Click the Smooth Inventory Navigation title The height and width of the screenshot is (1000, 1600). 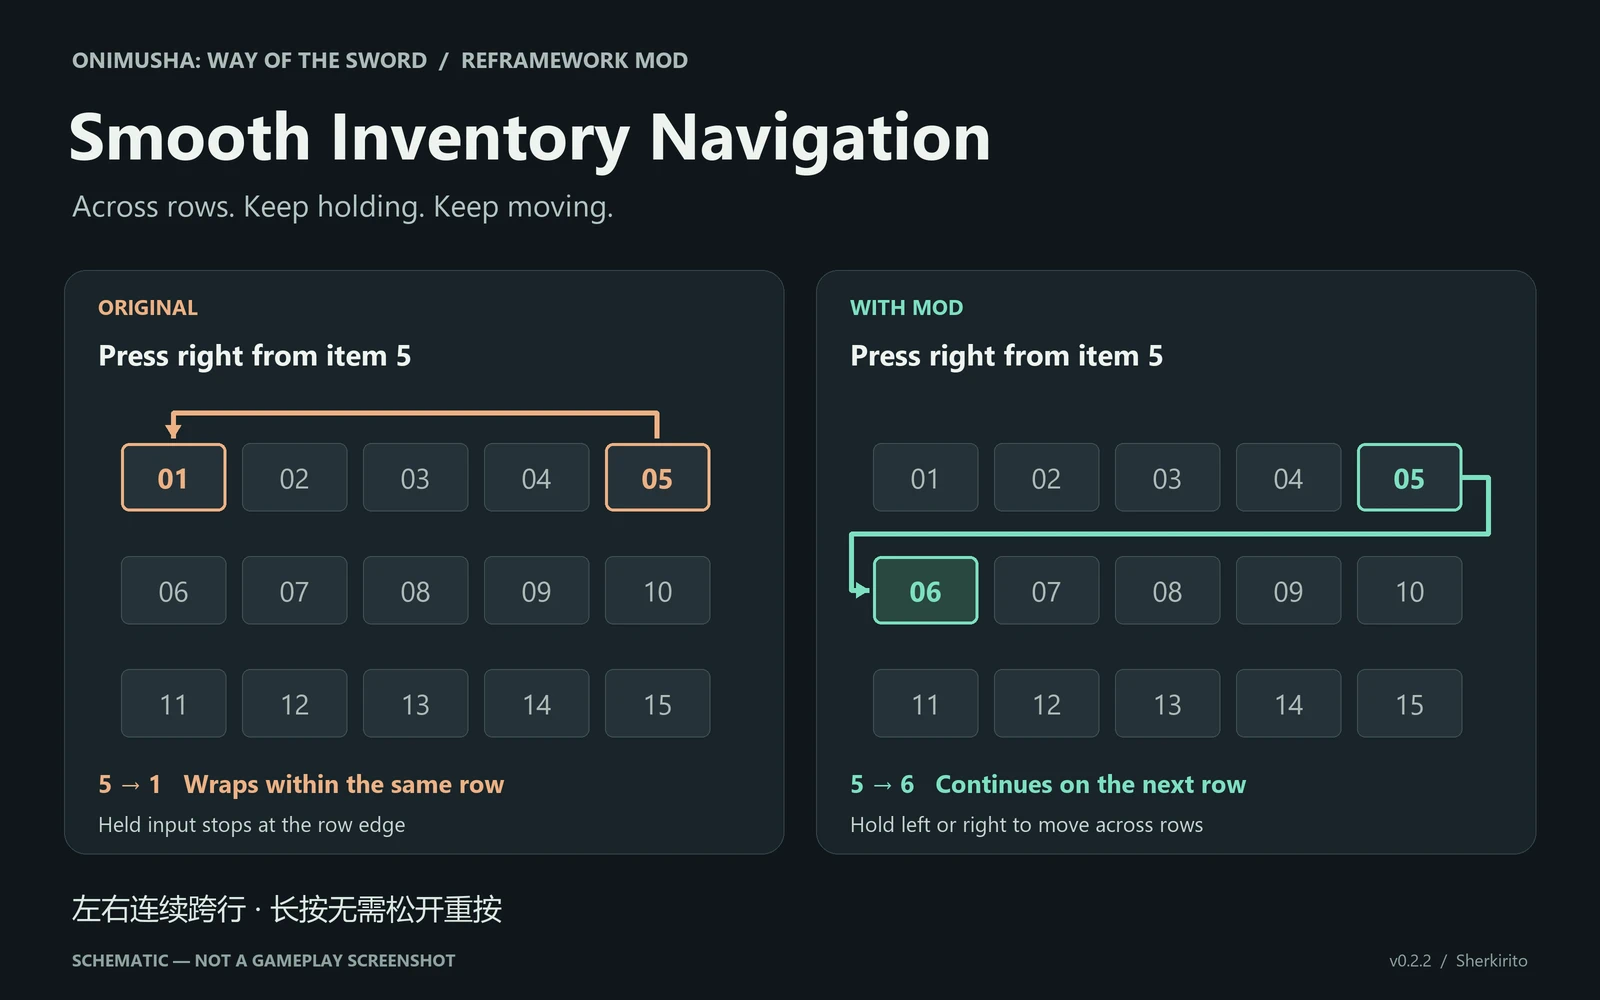[x=529, y=137]
